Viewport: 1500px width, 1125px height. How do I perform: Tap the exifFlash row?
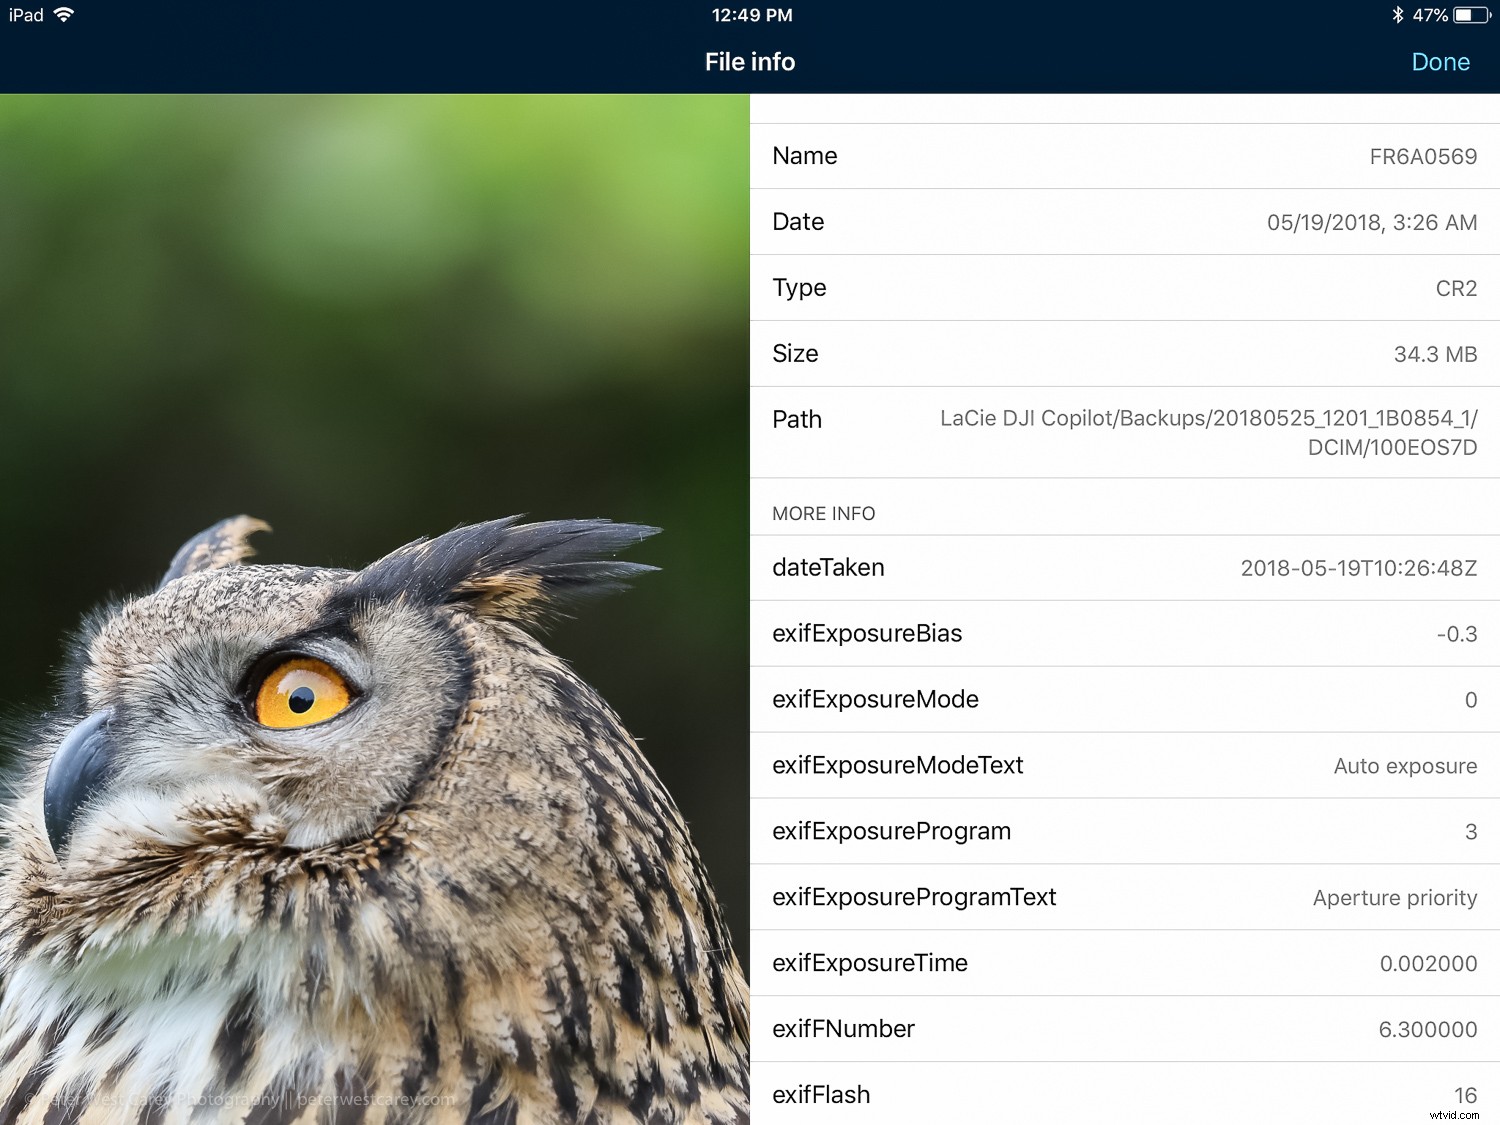[1124, 1095]
